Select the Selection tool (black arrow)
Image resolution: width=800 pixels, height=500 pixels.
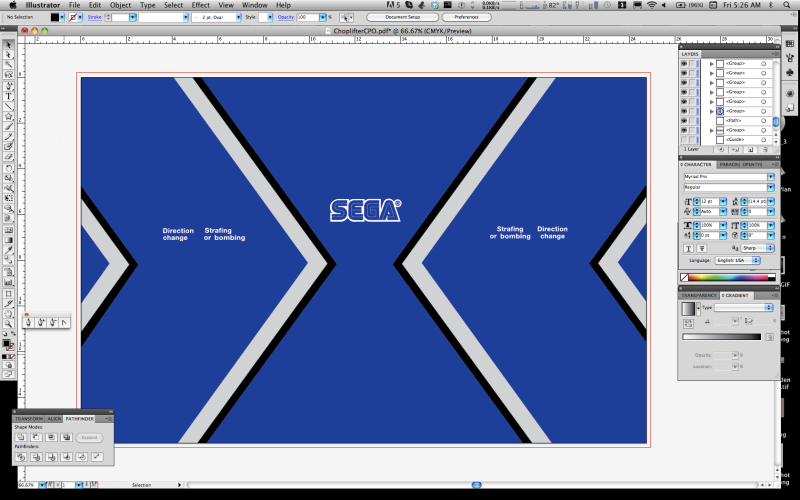pyautogui.click(x=8, y=45)
